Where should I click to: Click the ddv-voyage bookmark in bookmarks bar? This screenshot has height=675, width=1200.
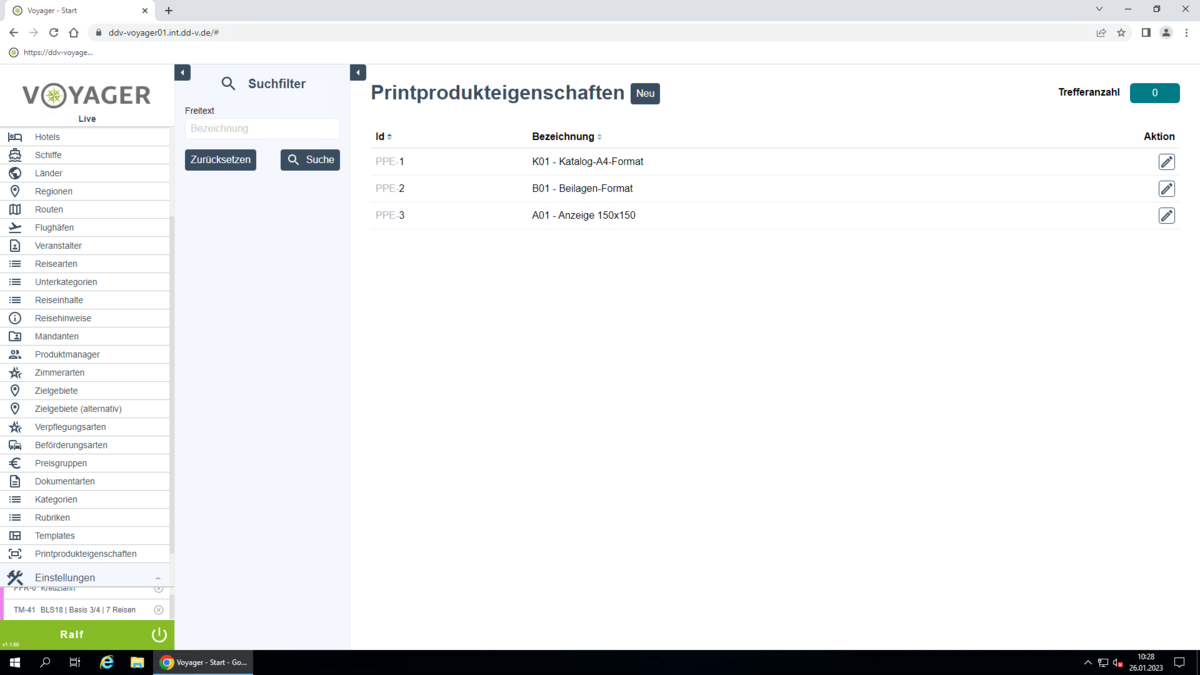pyautogui.click(x=51, y=52)
